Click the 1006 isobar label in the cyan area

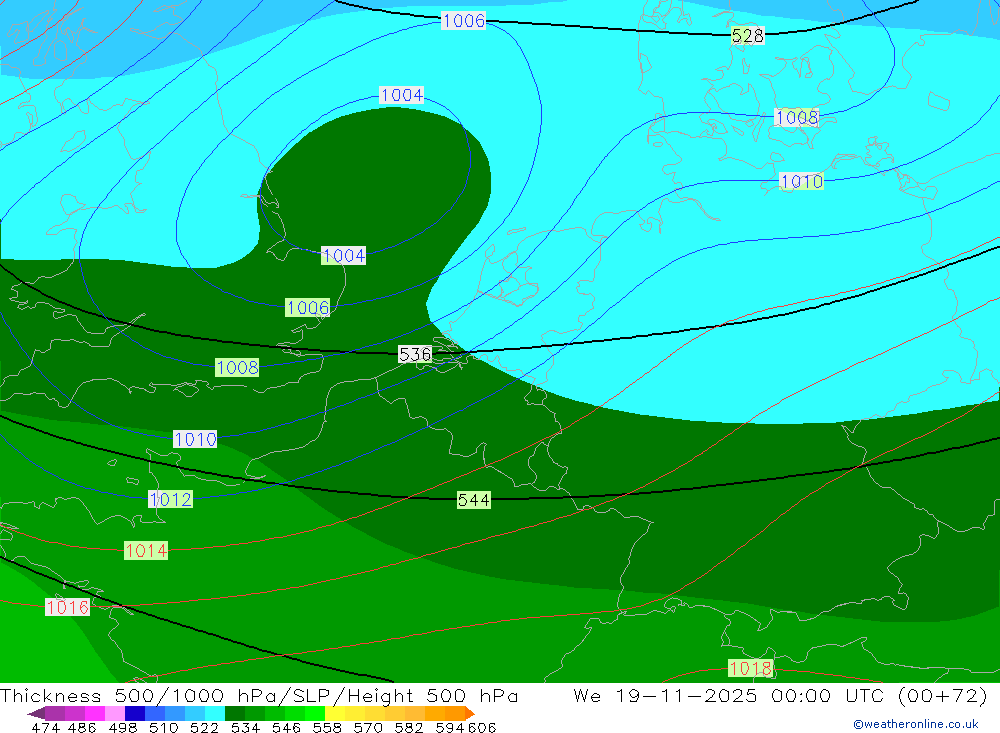point(464,20)
